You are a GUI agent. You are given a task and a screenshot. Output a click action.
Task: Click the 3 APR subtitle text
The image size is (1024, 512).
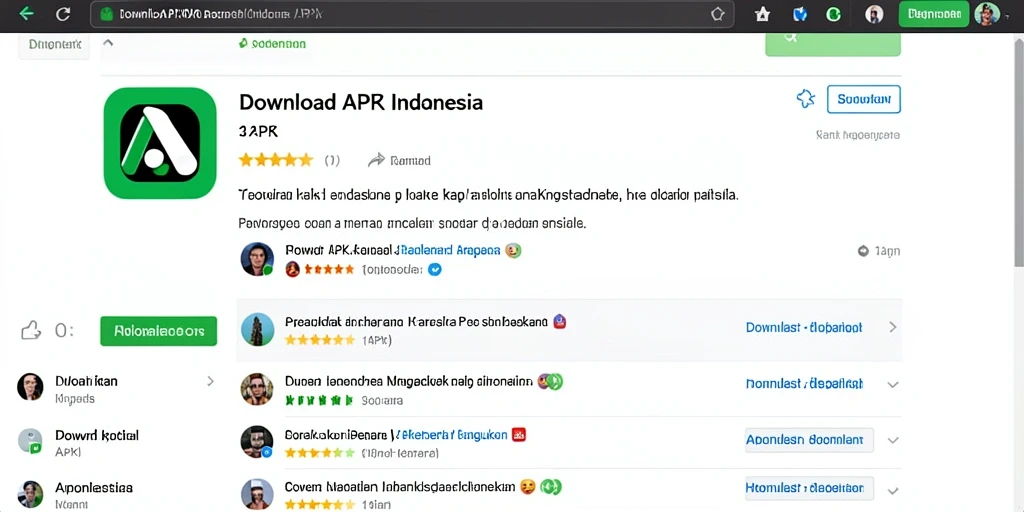[259, 131]
